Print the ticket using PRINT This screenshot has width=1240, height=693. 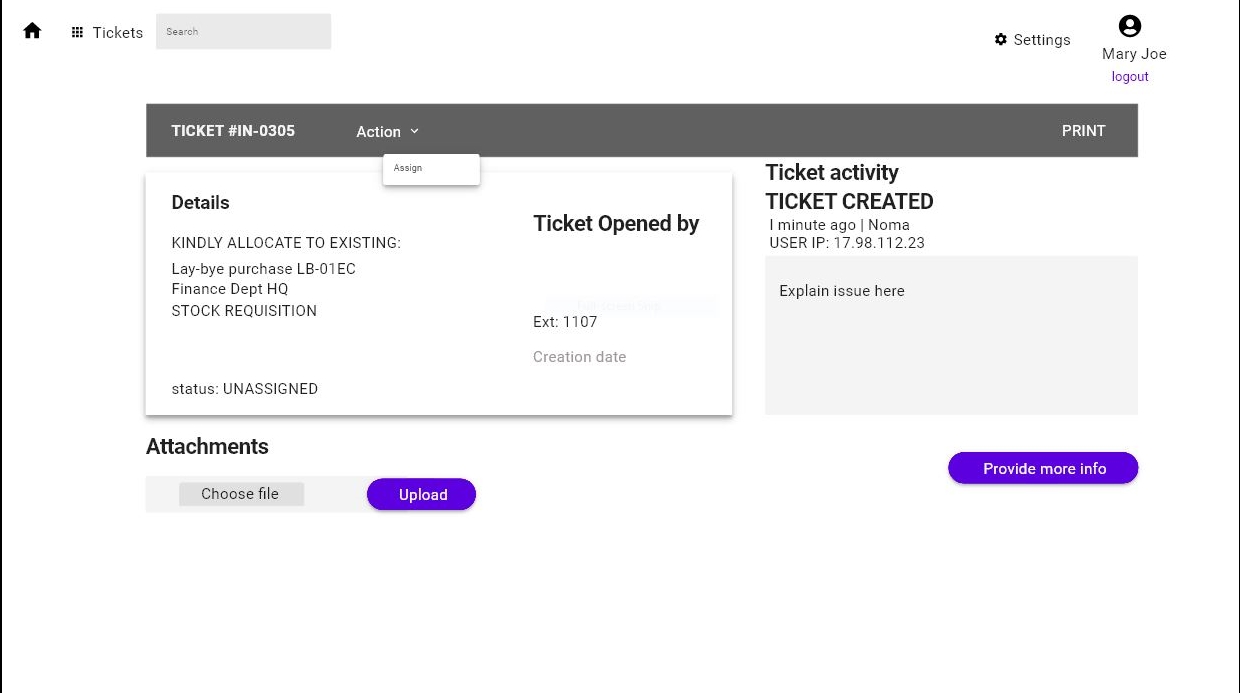coord(1083,131)
